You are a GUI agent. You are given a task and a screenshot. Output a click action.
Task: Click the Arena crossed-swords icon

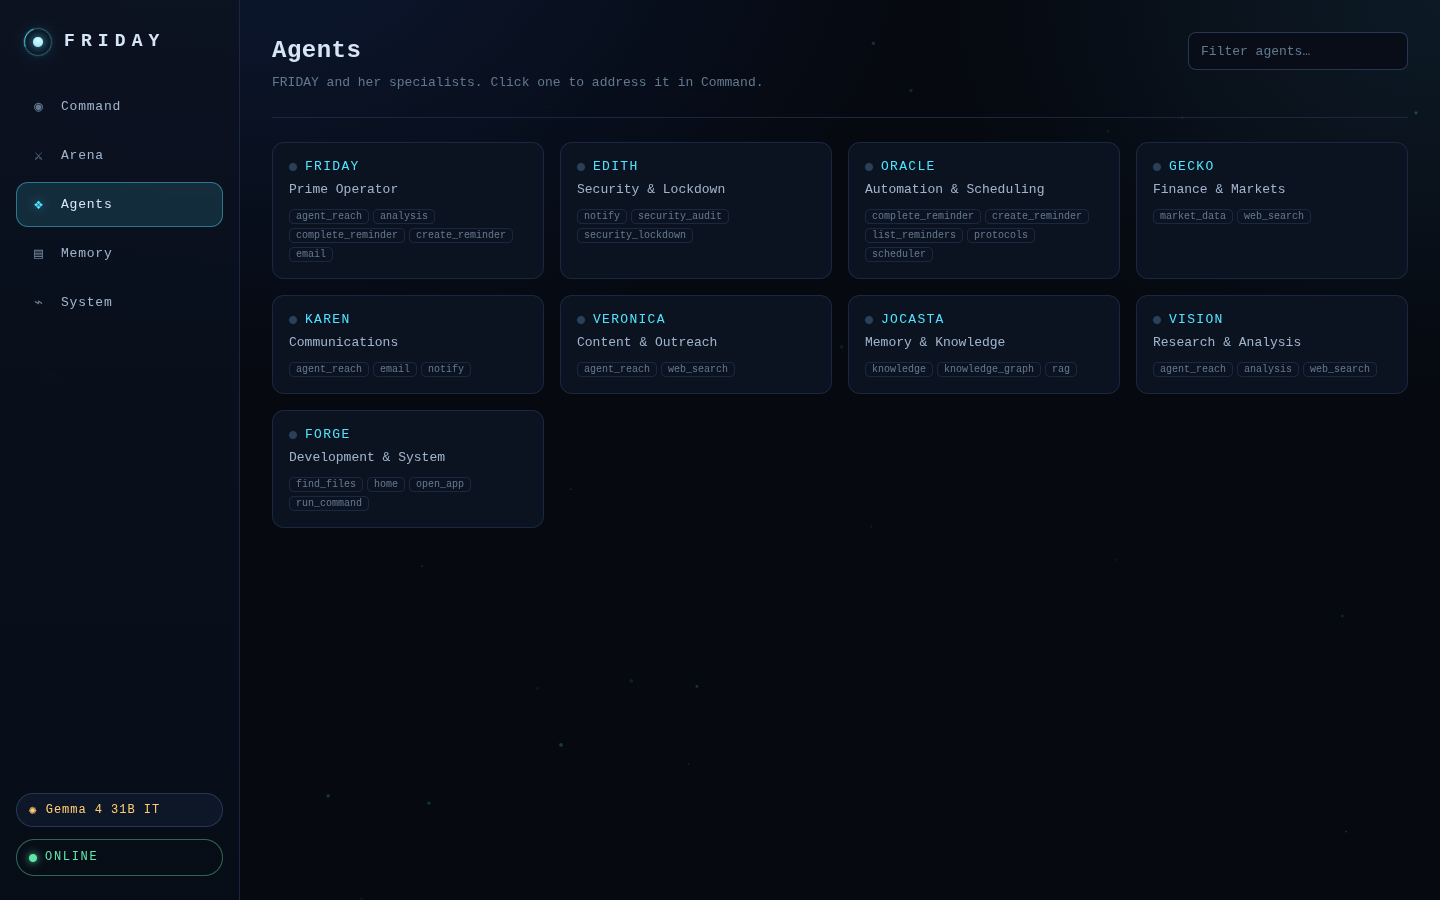click(38, 156)
